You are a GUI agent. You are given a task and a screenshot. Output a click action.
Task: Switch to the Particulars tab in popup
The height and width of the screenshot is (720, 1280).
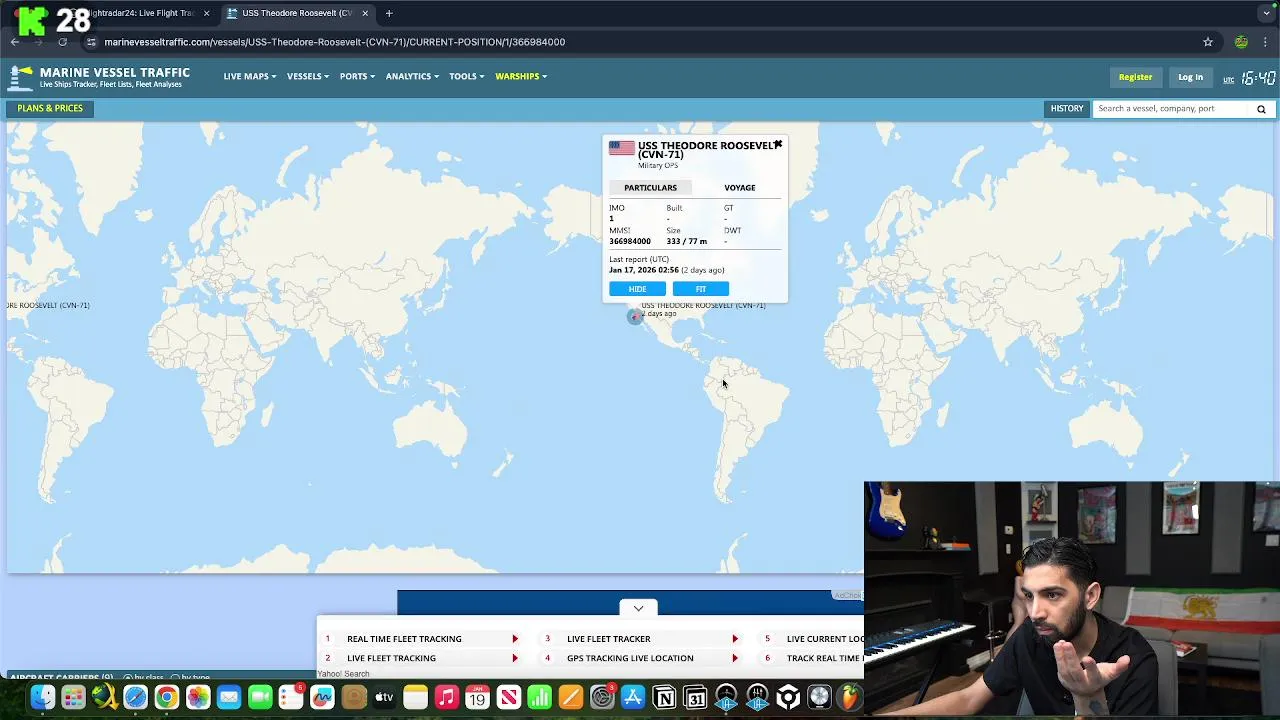(x=650, y=188)
